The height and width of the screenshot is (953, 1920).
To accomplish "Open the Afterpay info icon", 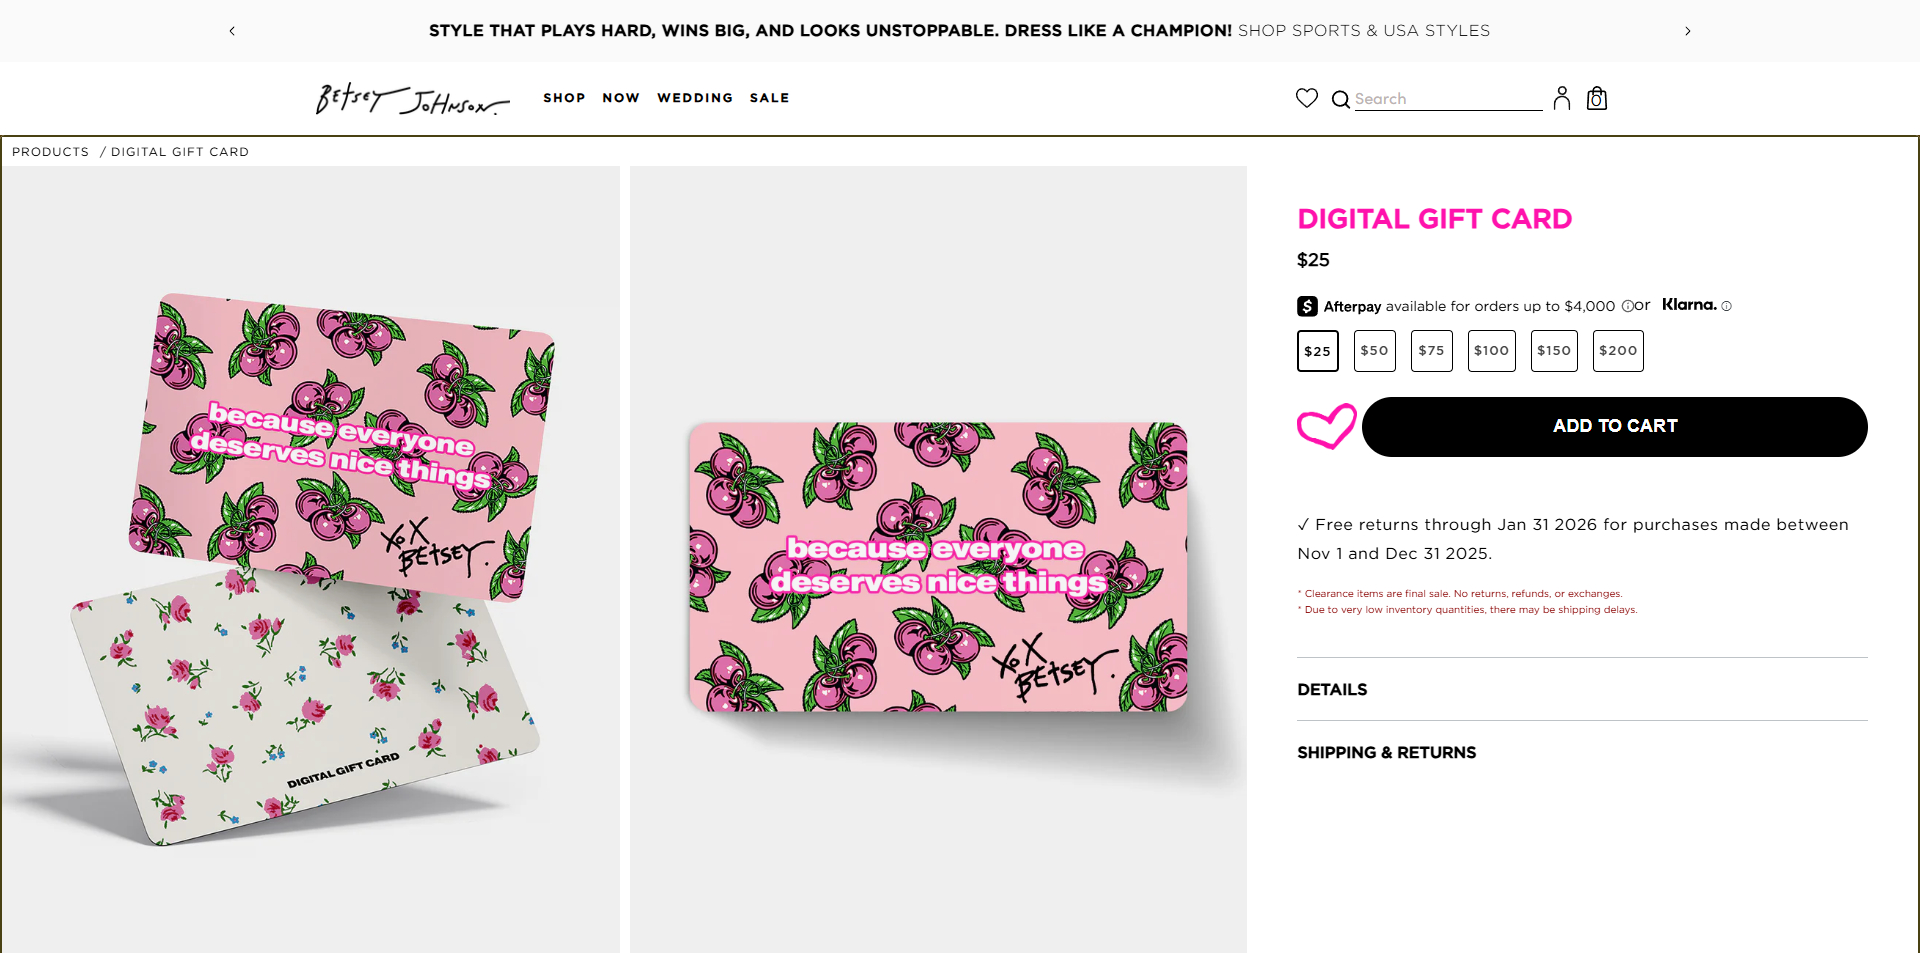I will (x=1628, y=306).
